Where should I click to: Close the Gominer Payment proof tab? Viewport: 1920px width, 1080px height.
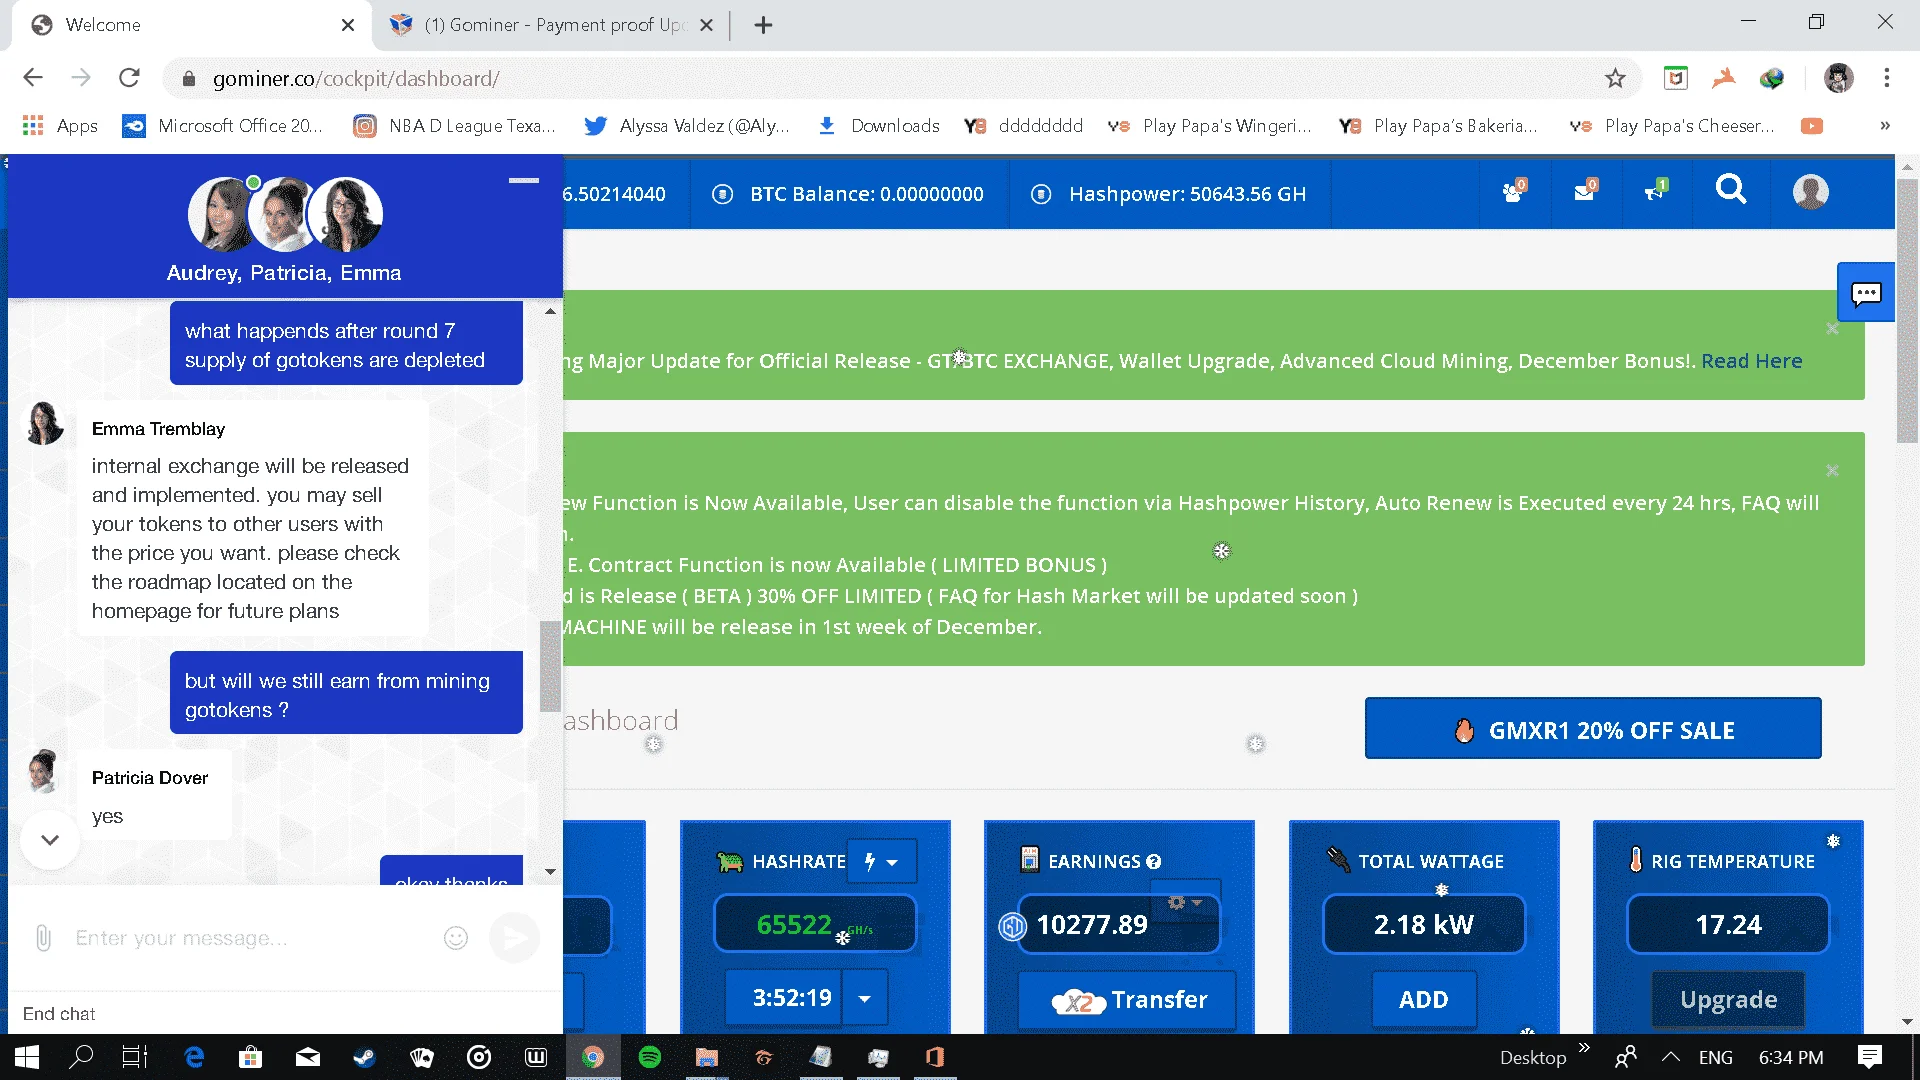coord(706,25)
